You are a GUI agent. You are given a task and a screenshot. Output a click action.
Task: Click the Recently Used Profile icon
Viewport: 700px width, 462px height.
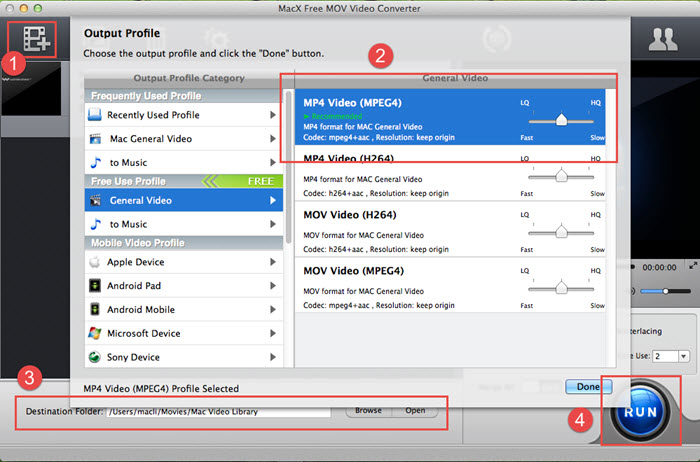[95, 115]
